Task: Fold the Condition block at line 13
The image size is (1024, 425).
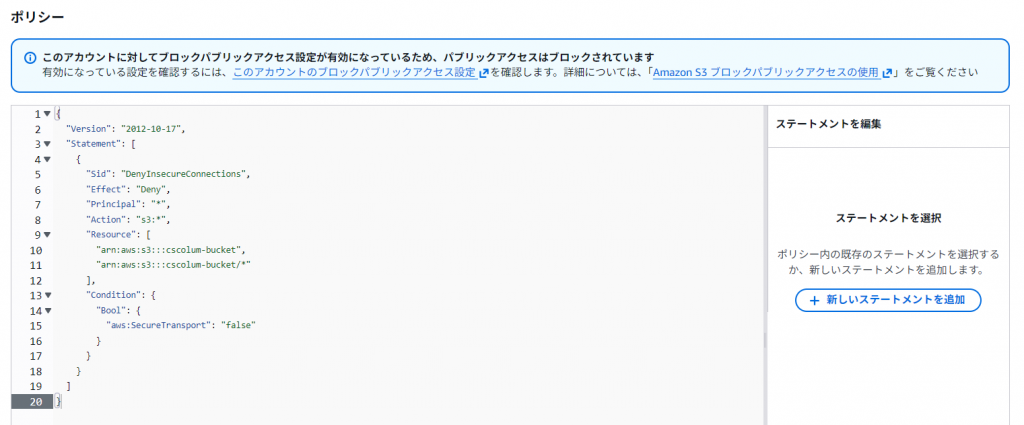Action: click(47, 295)
